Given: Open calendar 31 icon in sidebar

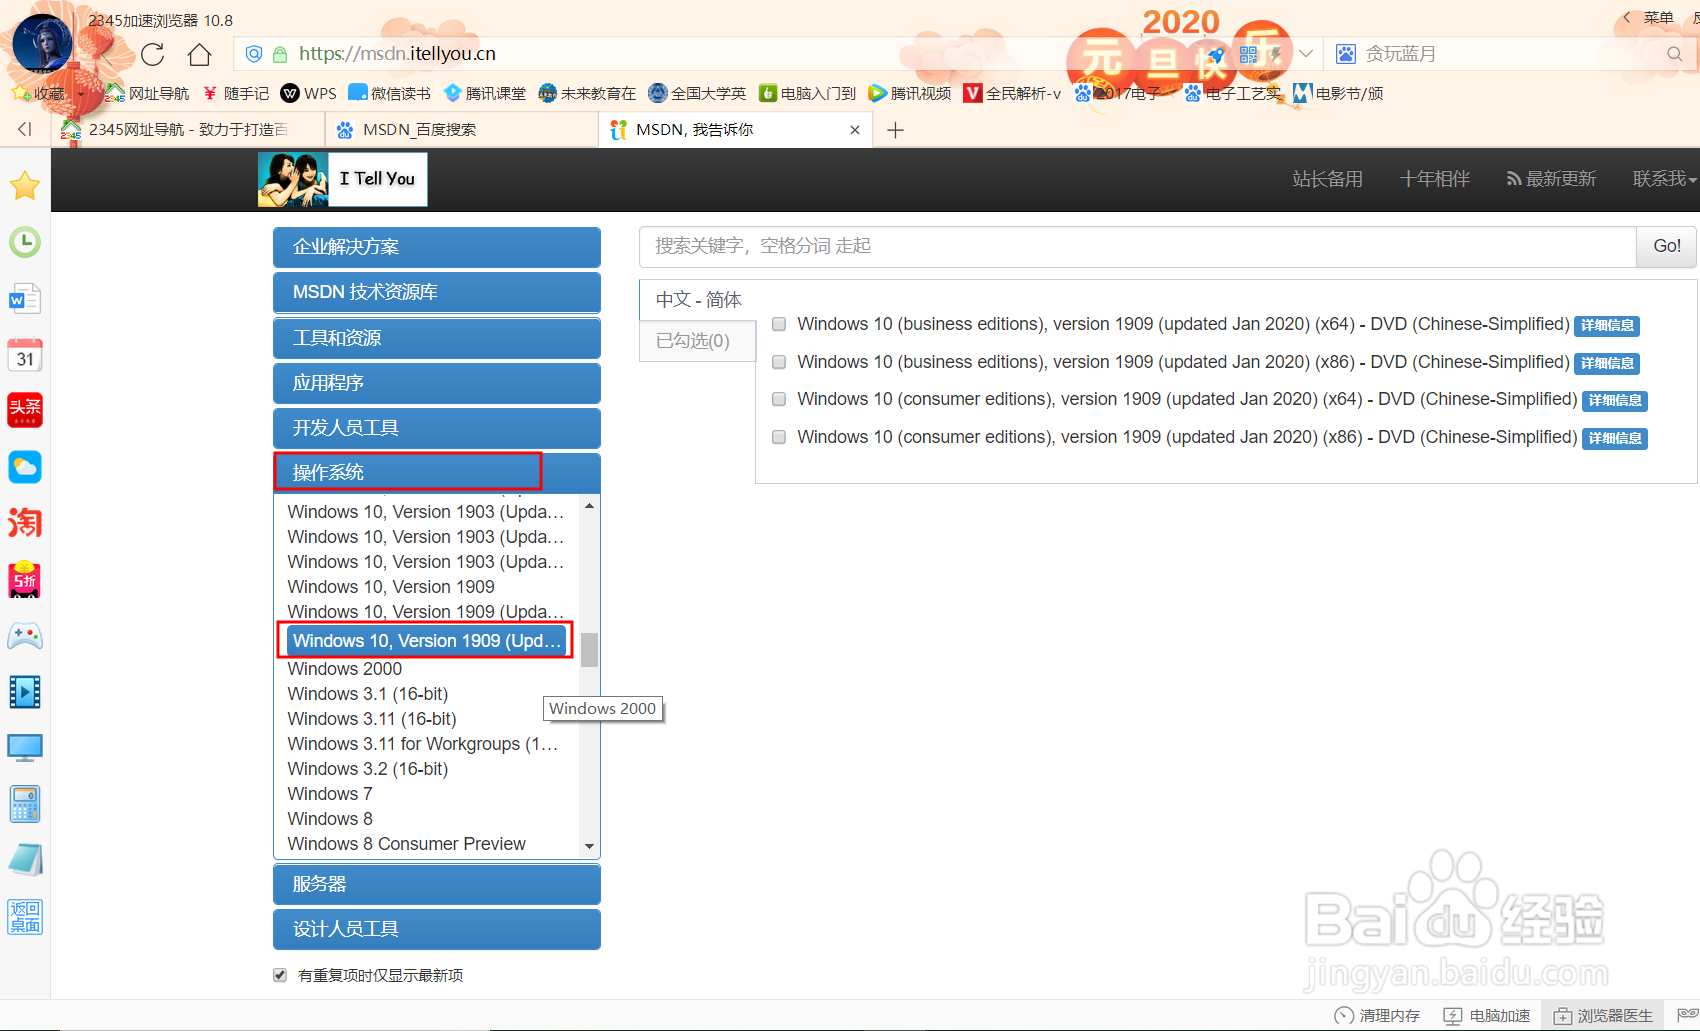Looking at the screenshot, I should click(25, 355).
